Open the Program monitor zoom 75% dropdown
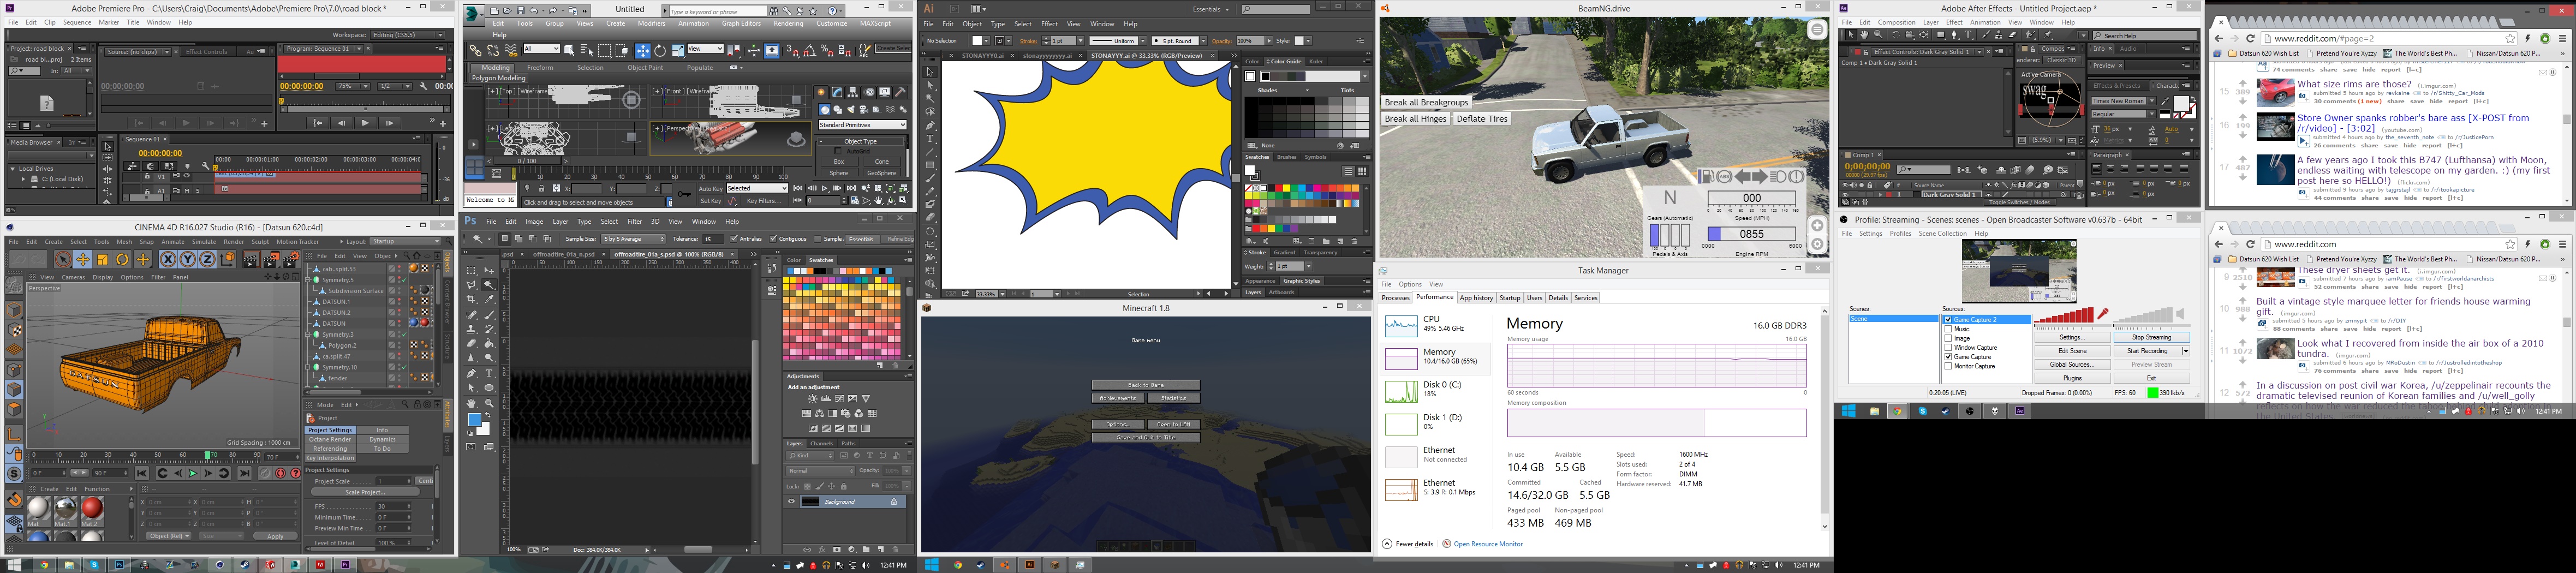2576x573 pixels. (x=352, y=87)
